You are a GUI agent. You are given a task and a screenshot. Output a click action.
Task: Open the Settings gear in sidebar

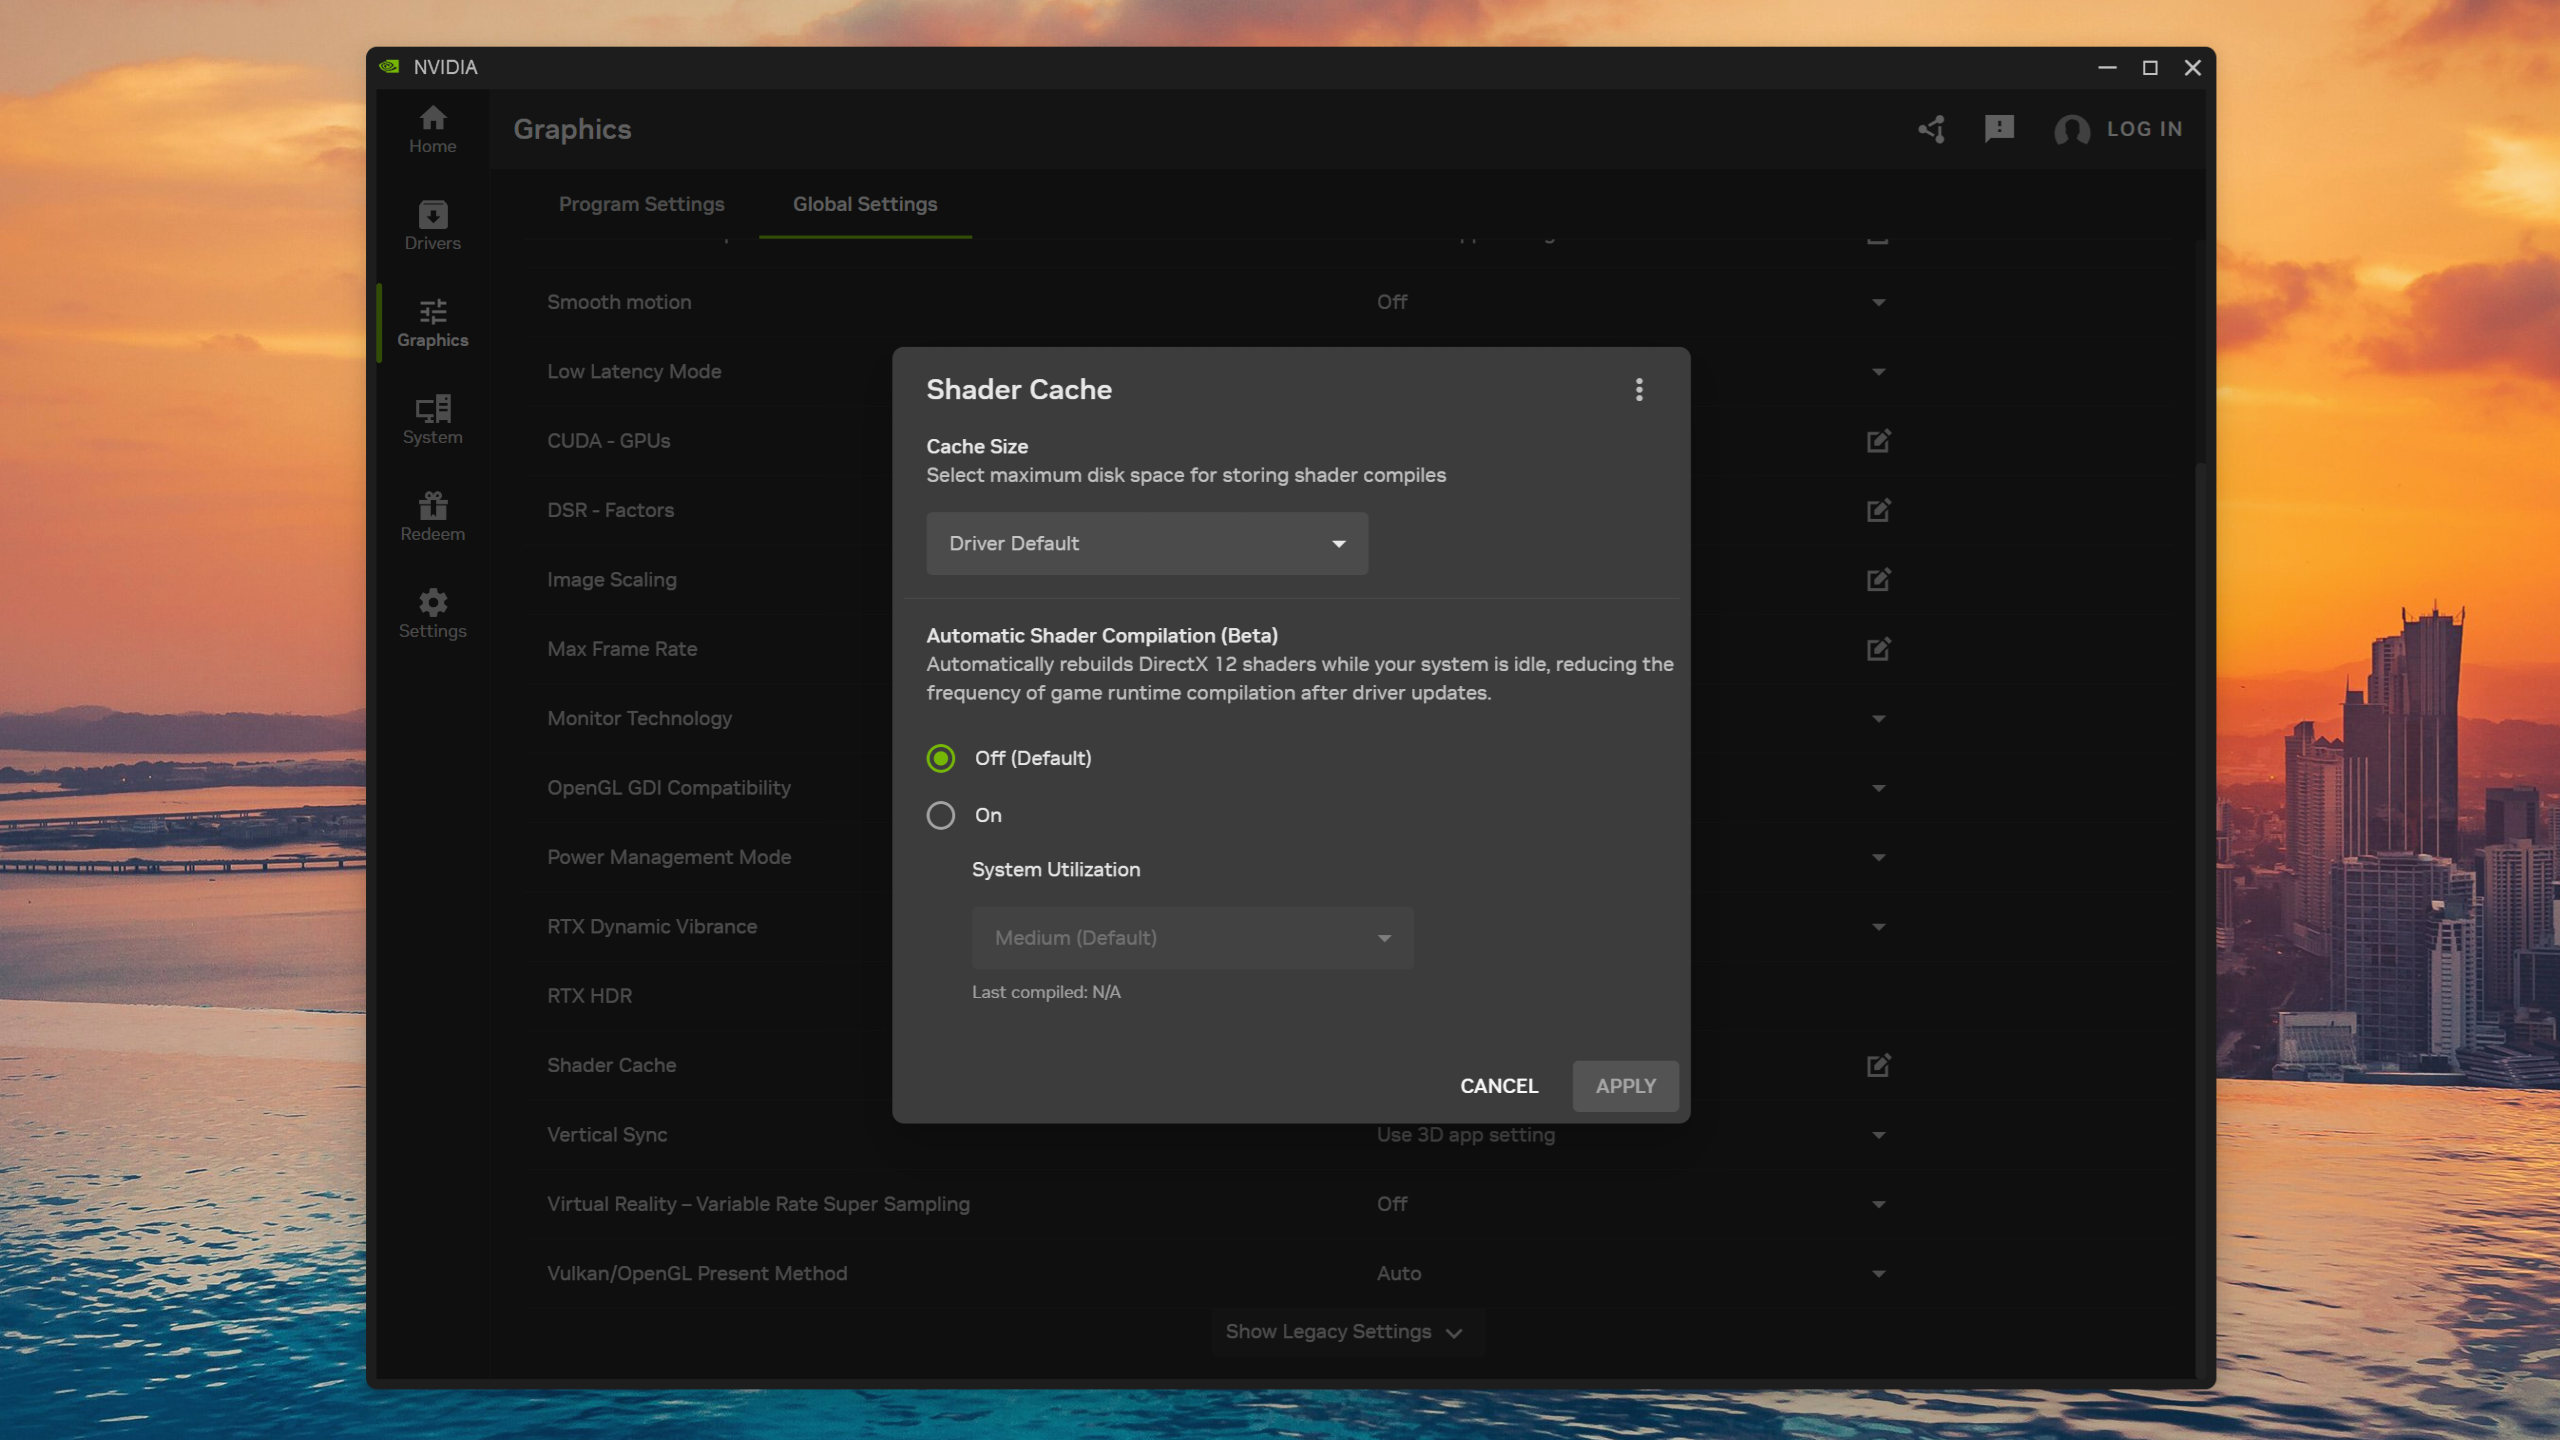(432, 612)
